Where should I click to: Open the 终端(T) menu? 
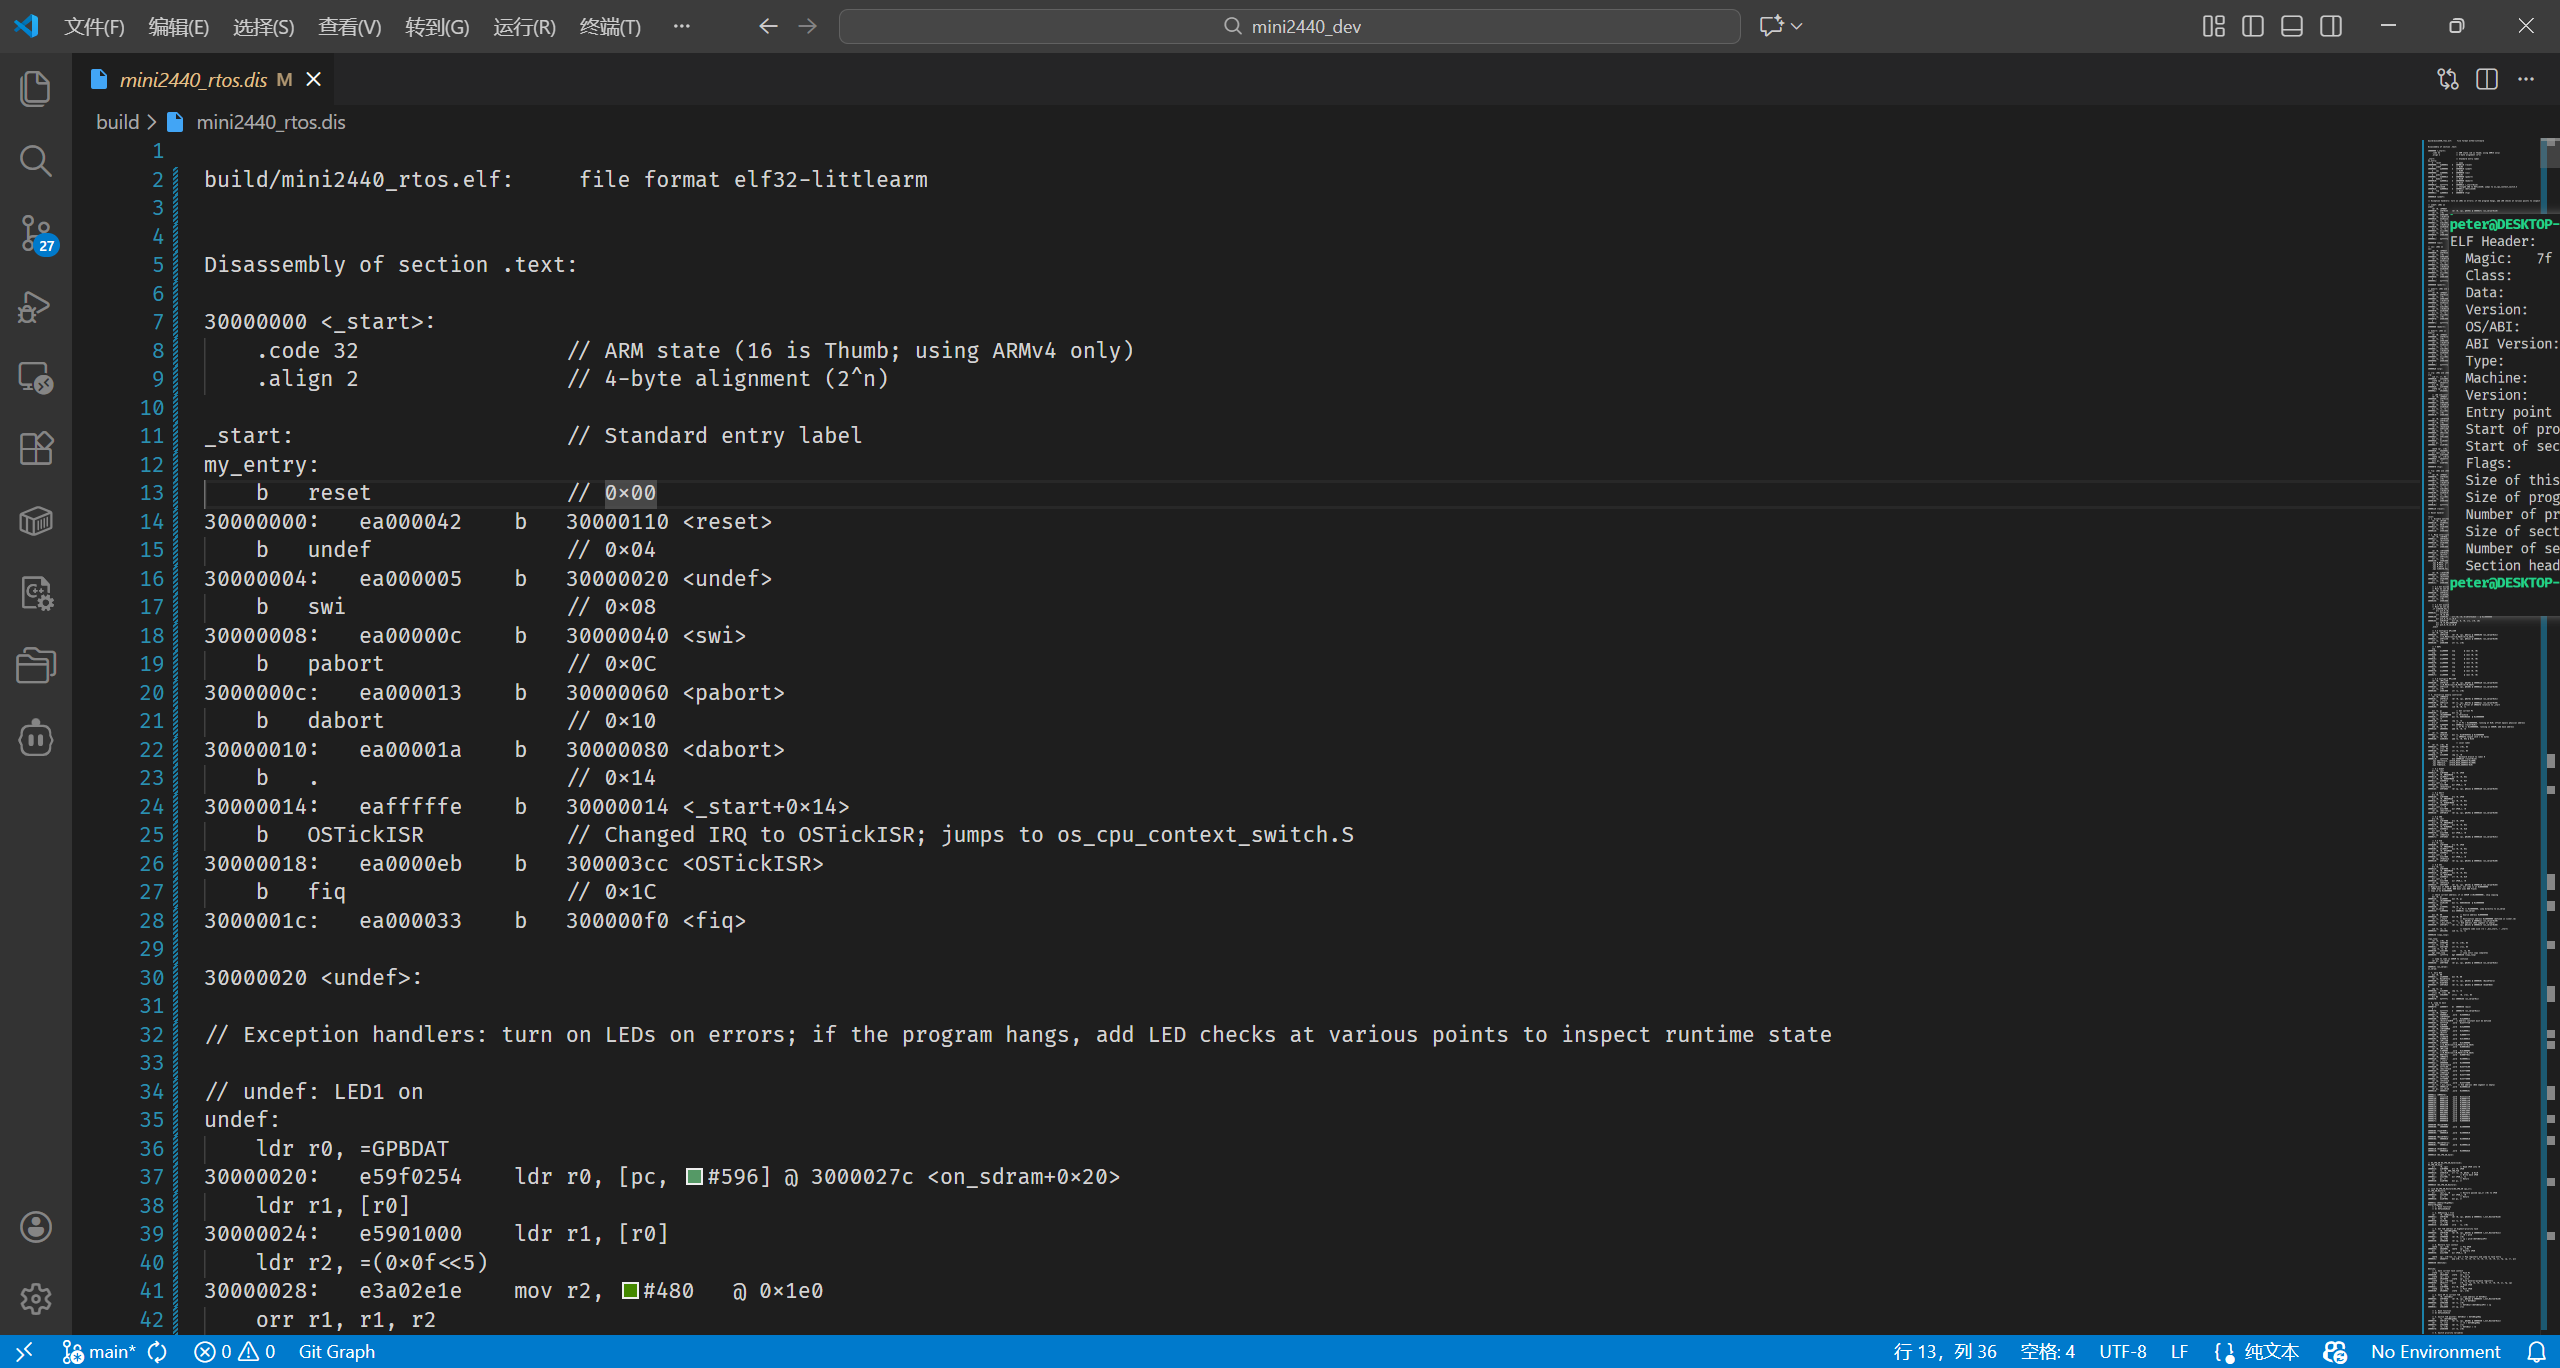(x=610, y=27)
